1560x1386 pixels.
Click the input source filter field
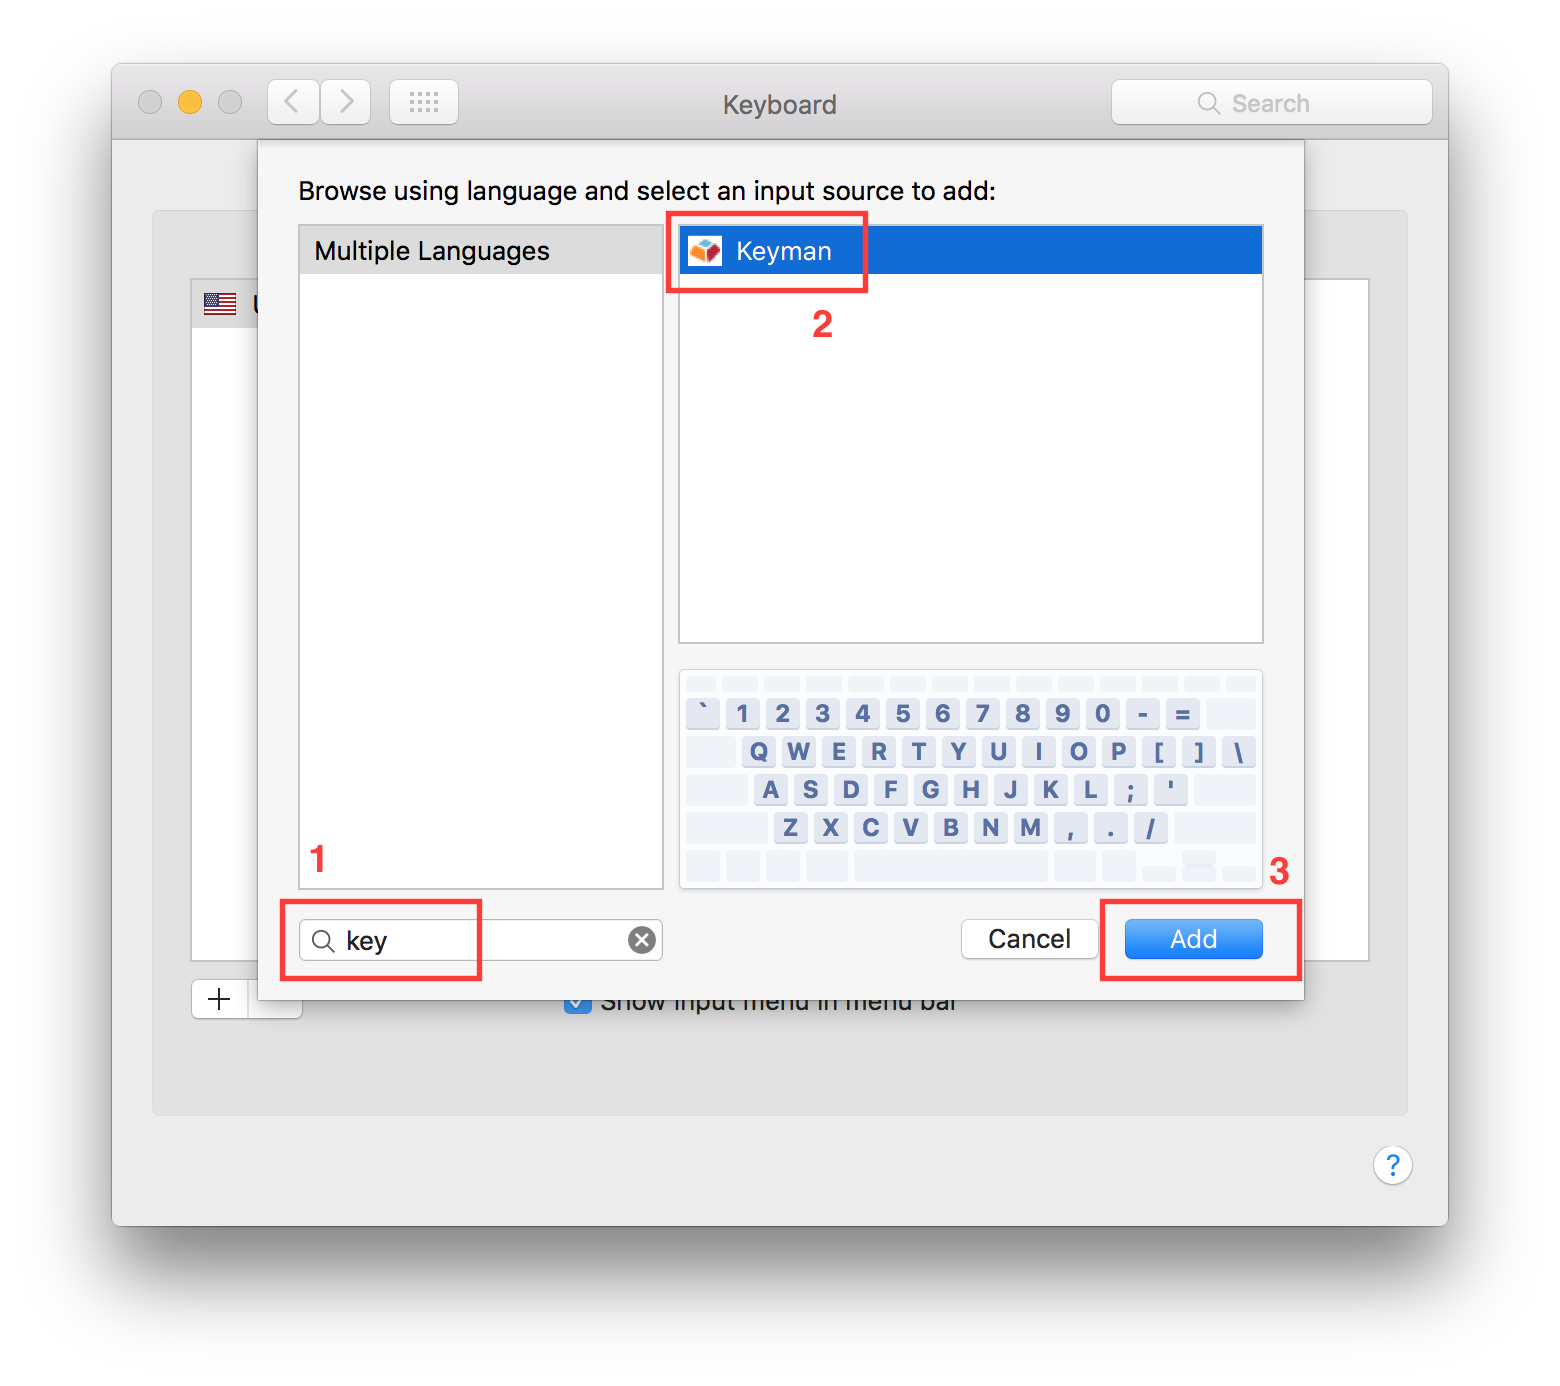point(480,940)
